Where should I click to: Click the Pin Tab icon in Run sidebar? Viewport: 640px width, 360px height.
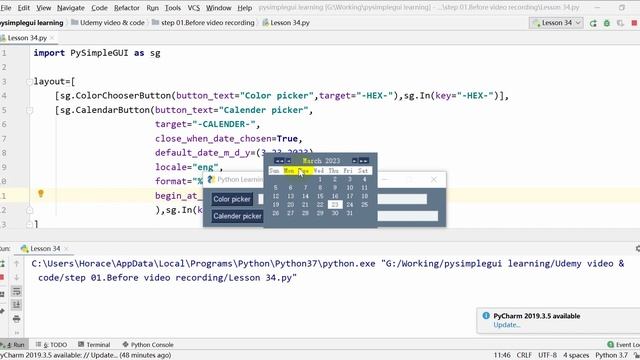[x=2, y=311]
